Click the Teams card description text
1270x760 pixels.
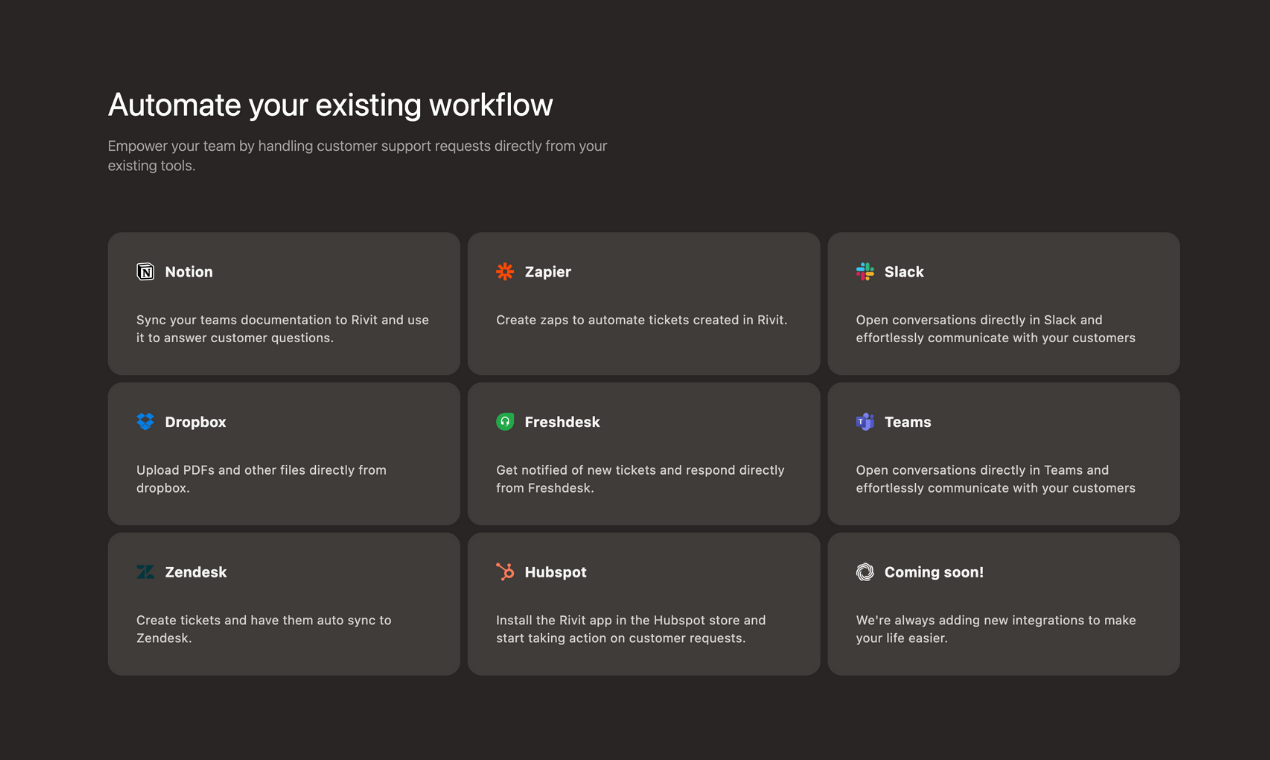[x=995, y=479]
